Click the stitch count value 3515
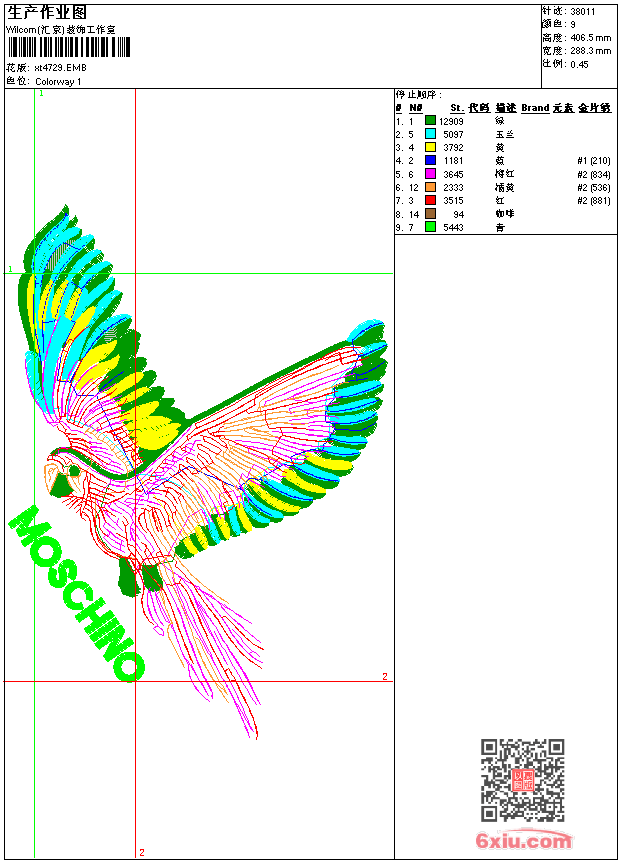Viewport: 620px width, 860px height. [x=453, y=201]
